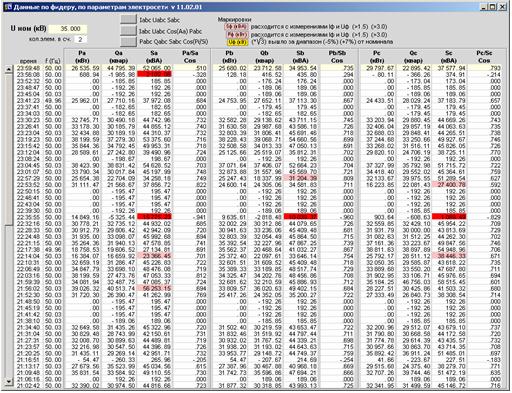Click the red Sc cell in row 22:35:55
The image size is (512, 393).
pos(449,217)
